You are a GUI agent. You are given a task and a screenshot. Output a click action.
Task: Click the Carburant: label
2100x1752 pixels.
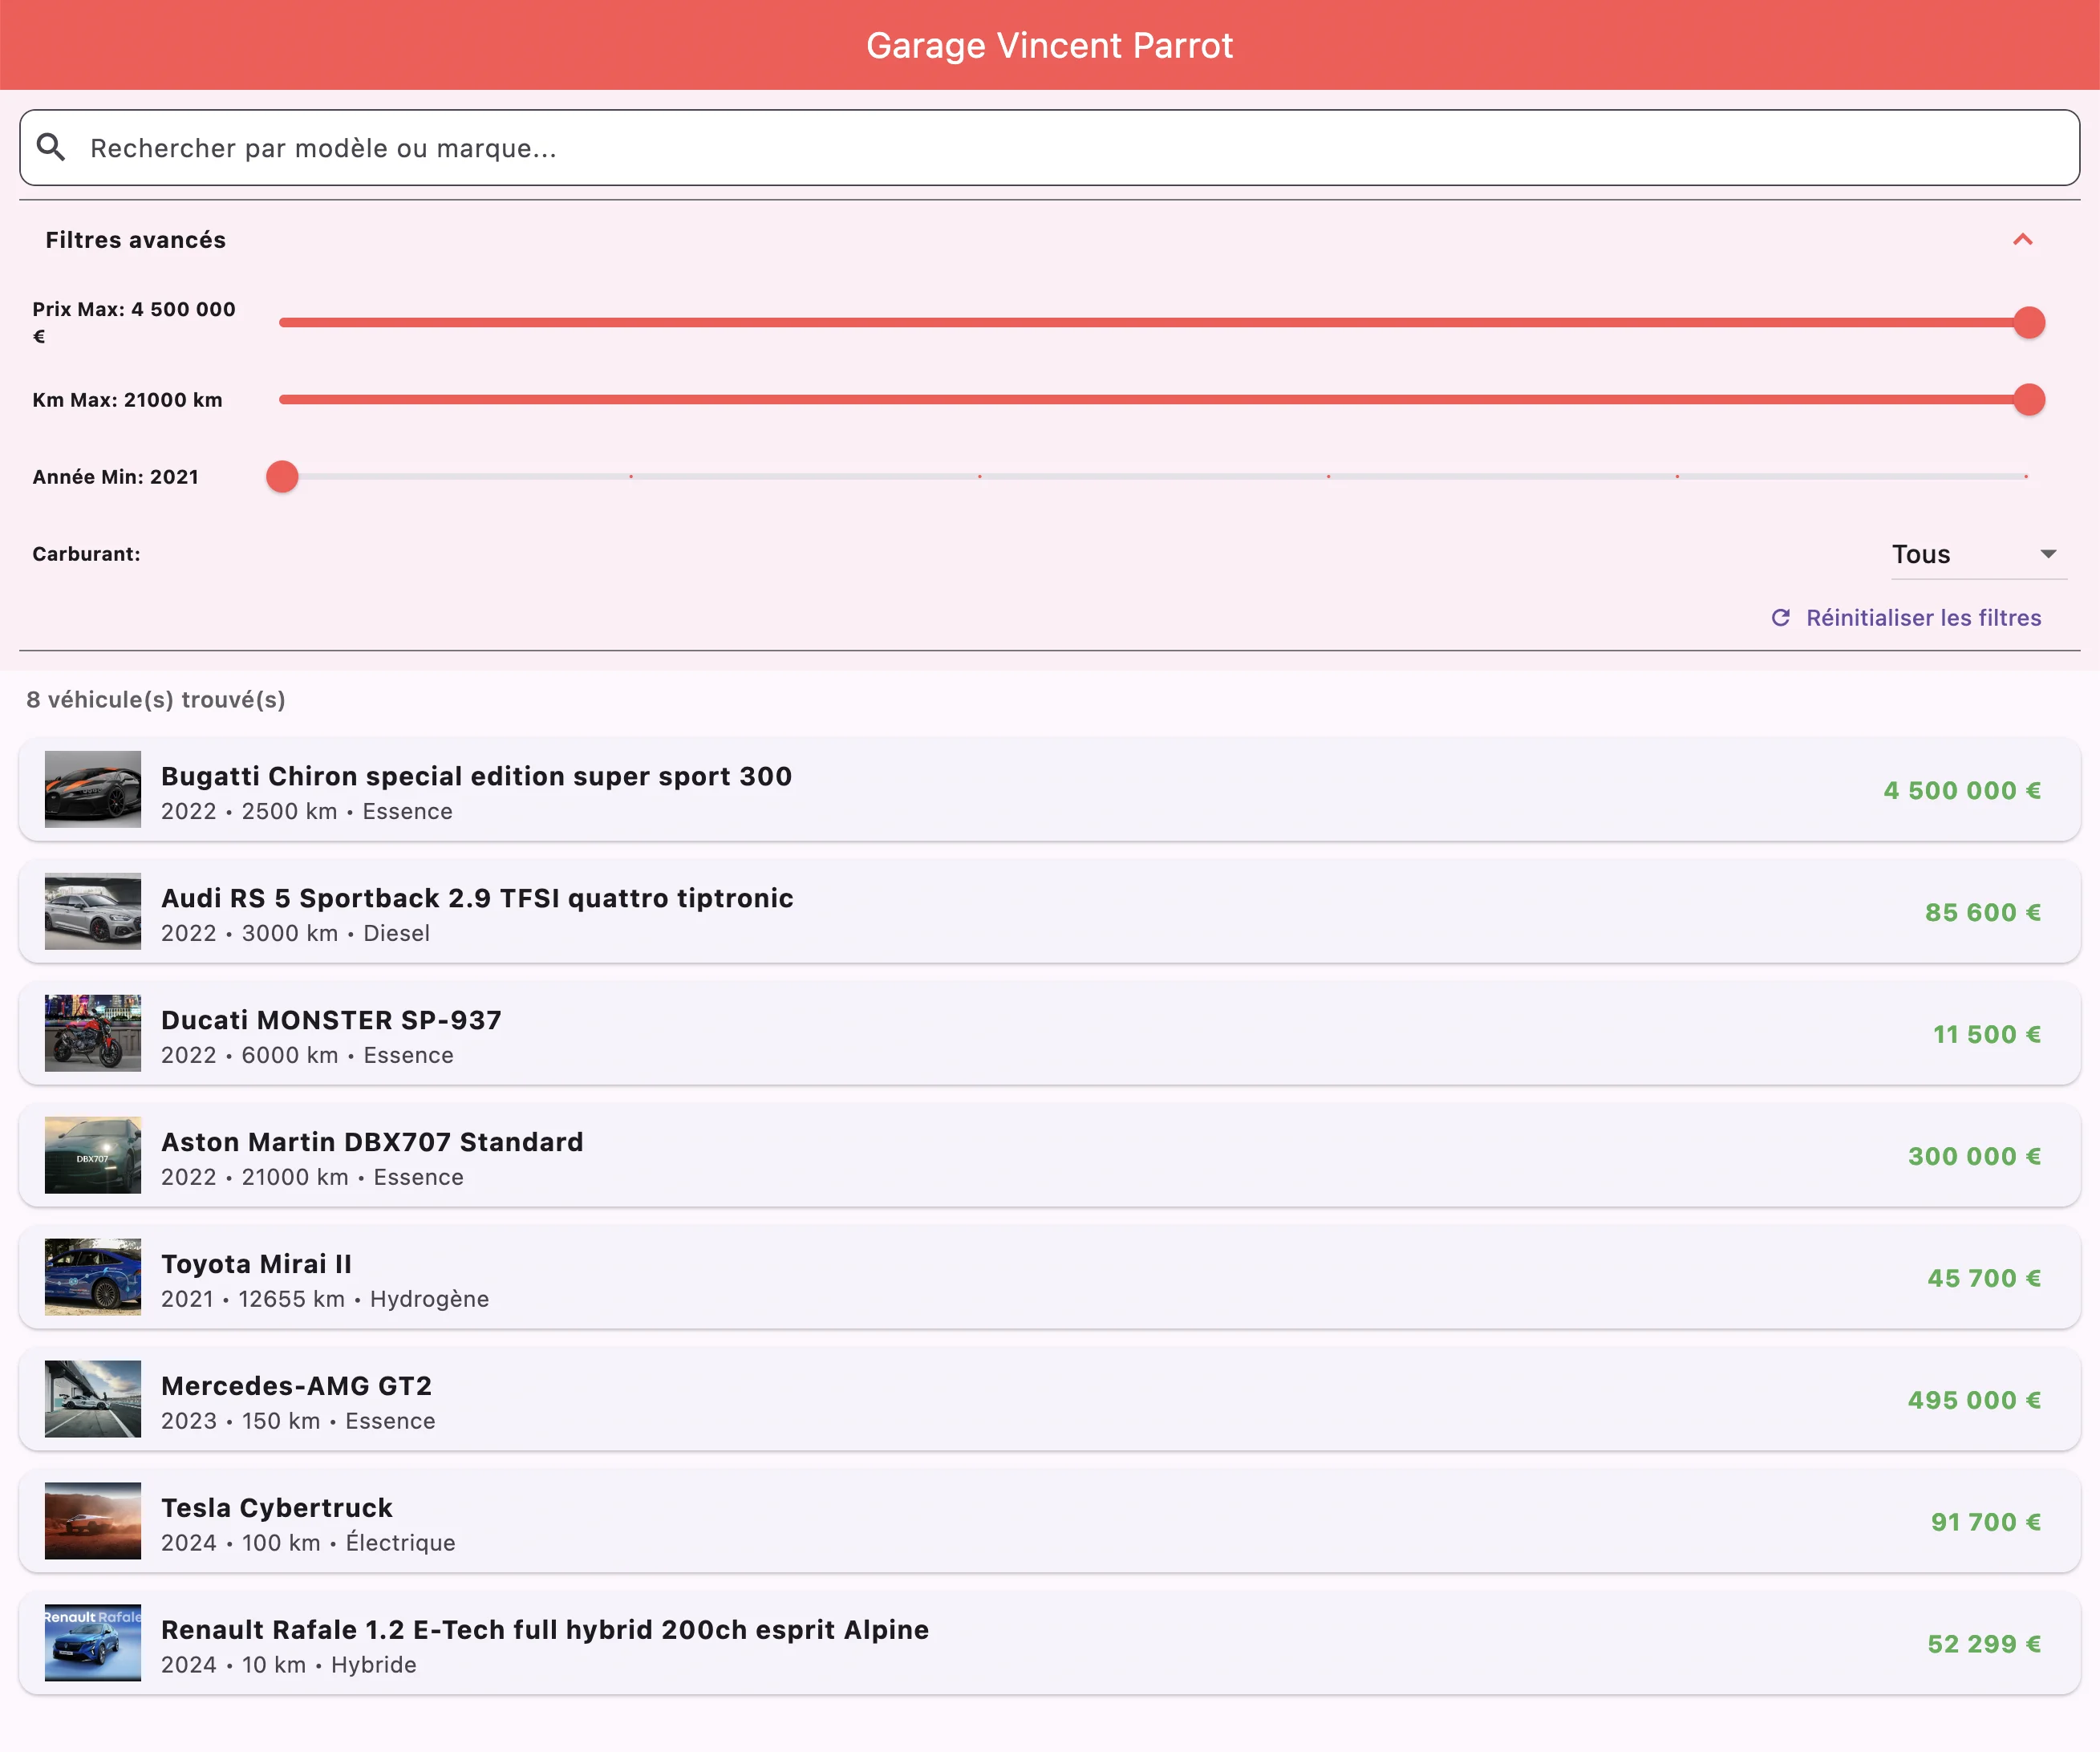click(x=86, y=554)
